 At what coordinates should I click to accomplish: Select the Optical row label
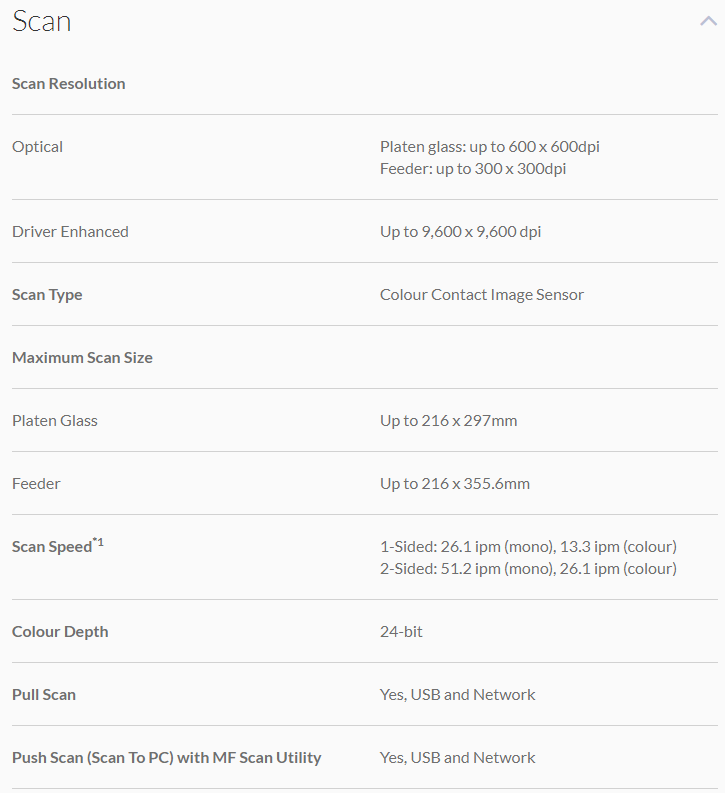click(37, 147)
